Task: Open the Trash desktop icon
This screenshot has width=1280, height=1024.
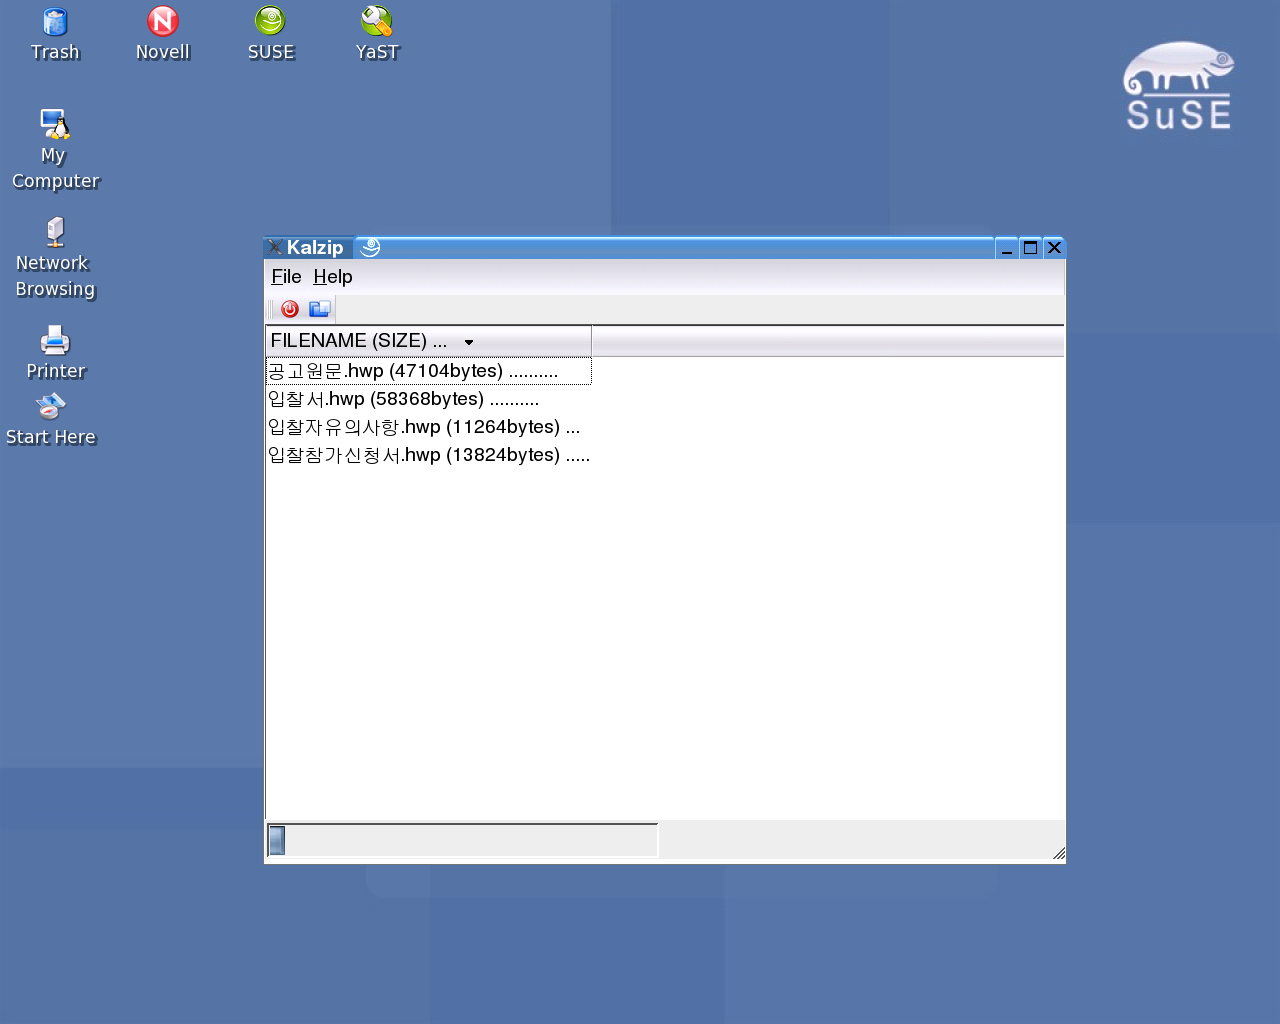Action: 55,22
